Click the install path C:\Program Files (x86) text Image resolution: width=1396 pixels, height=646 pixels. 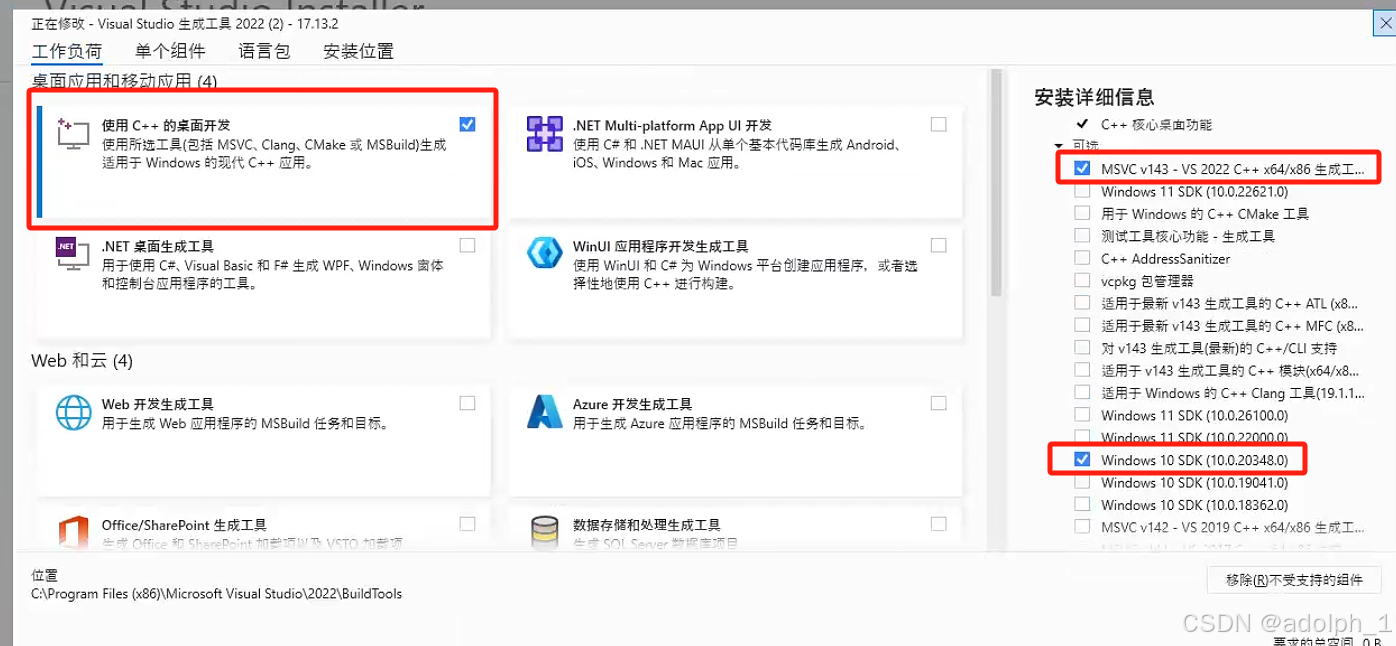217,594
